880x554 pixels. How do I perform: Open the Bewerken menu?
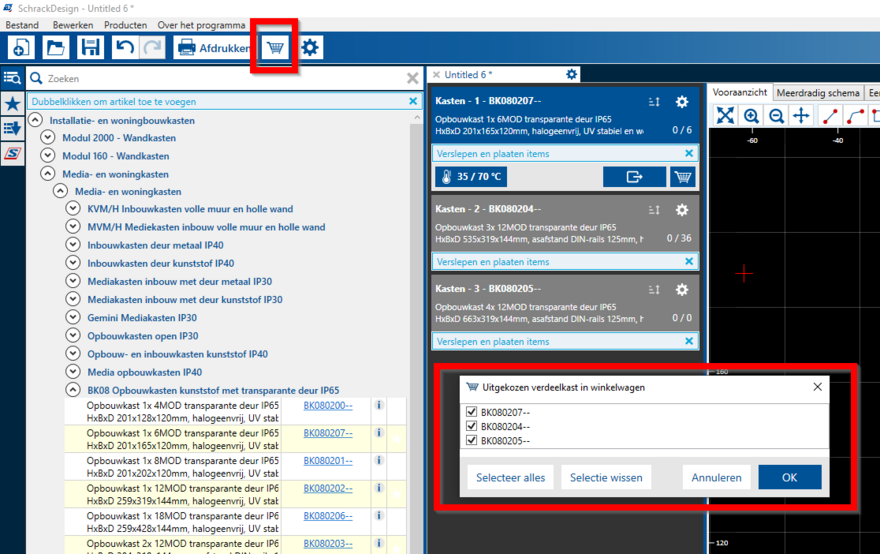pos(73,25)
